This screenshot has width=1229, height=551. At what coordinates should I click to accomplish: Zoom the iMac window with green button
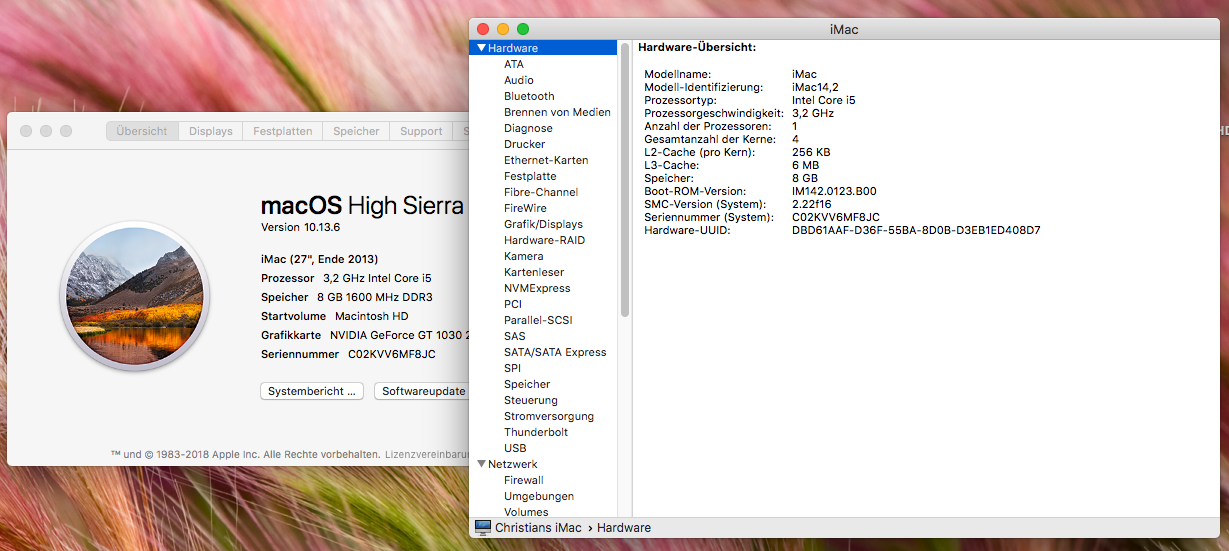pyautogui.click(x=522, y=29)
